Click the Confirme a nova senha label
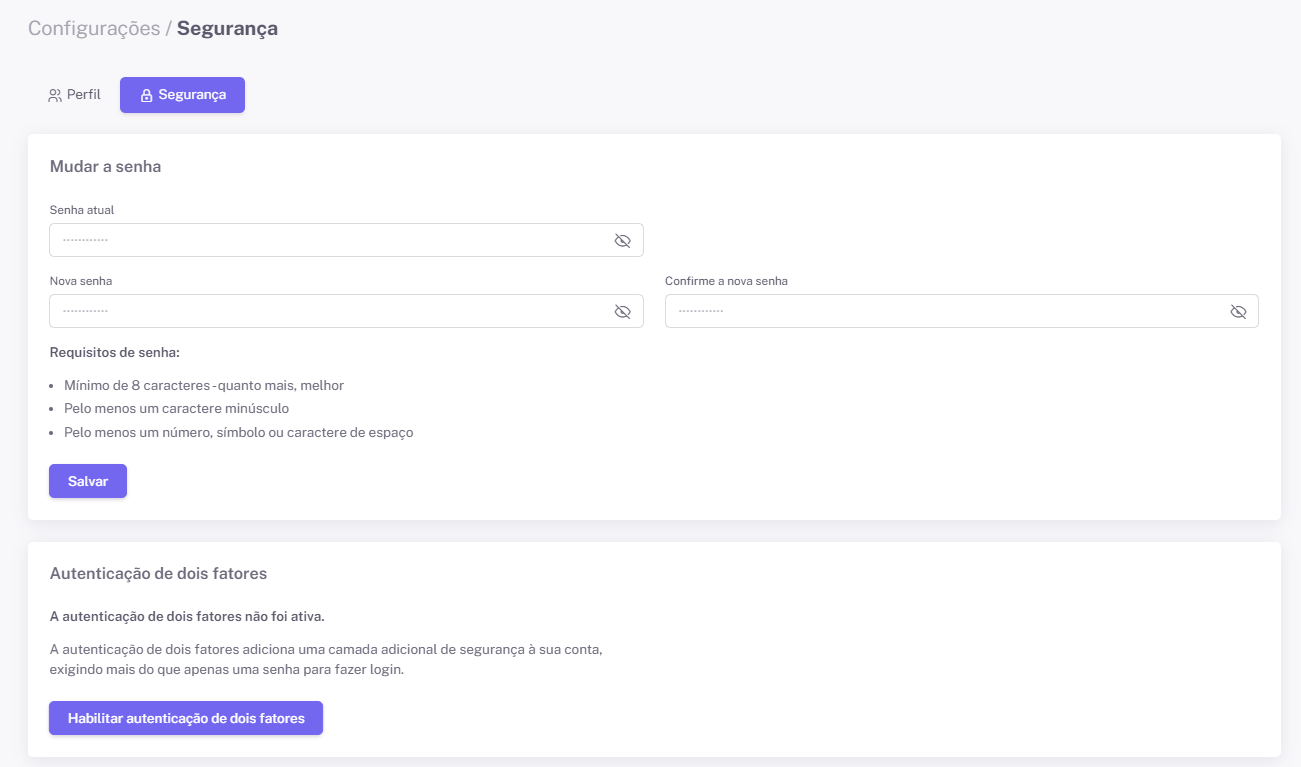The height and width of the screenshot is (767, 1301). click(726, 281)
